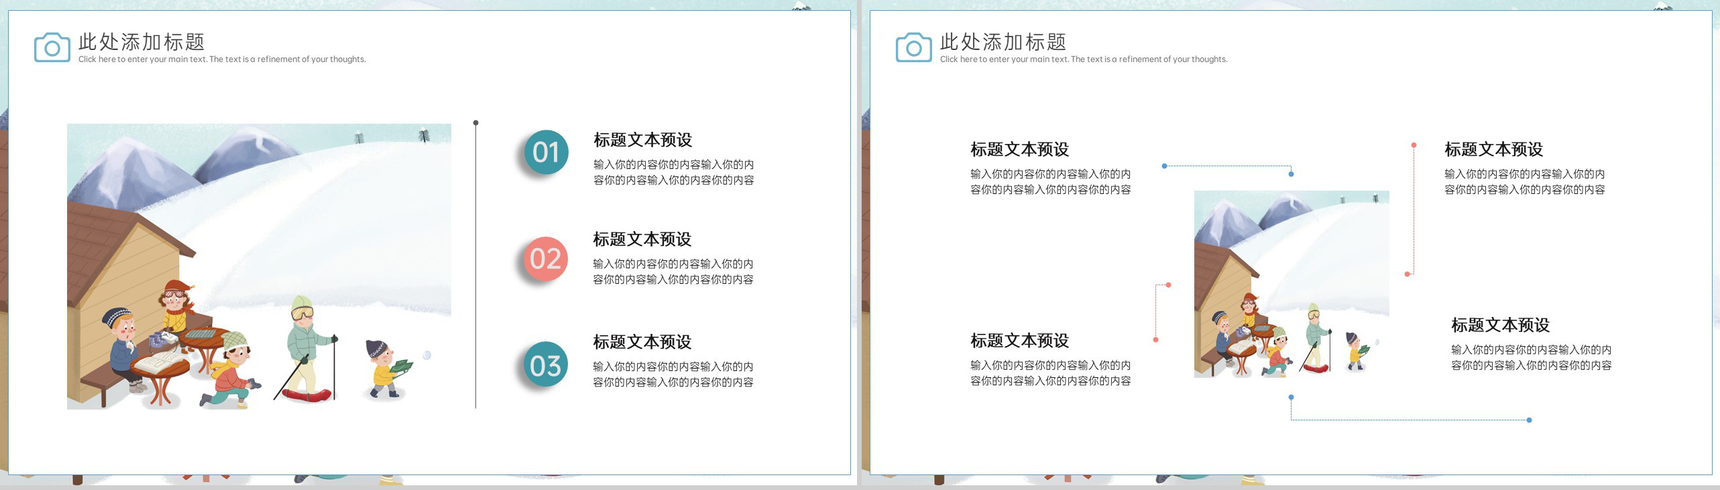Click 标题文本预设 heading beside circle 03

pos(643,342)
